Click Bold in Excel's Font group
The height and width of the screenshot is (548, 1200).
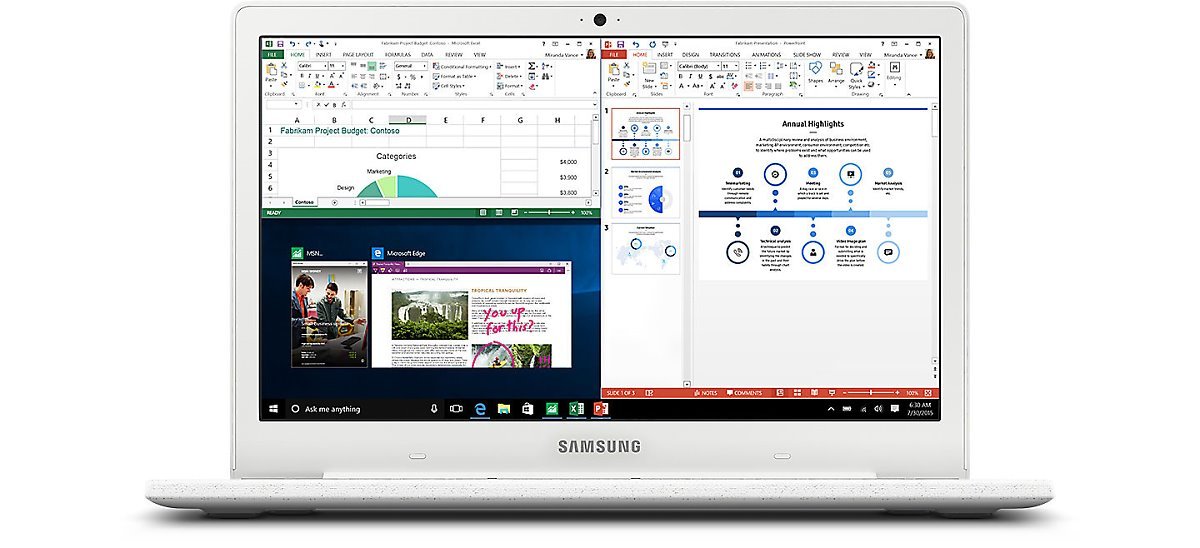[x=302, y=76]
